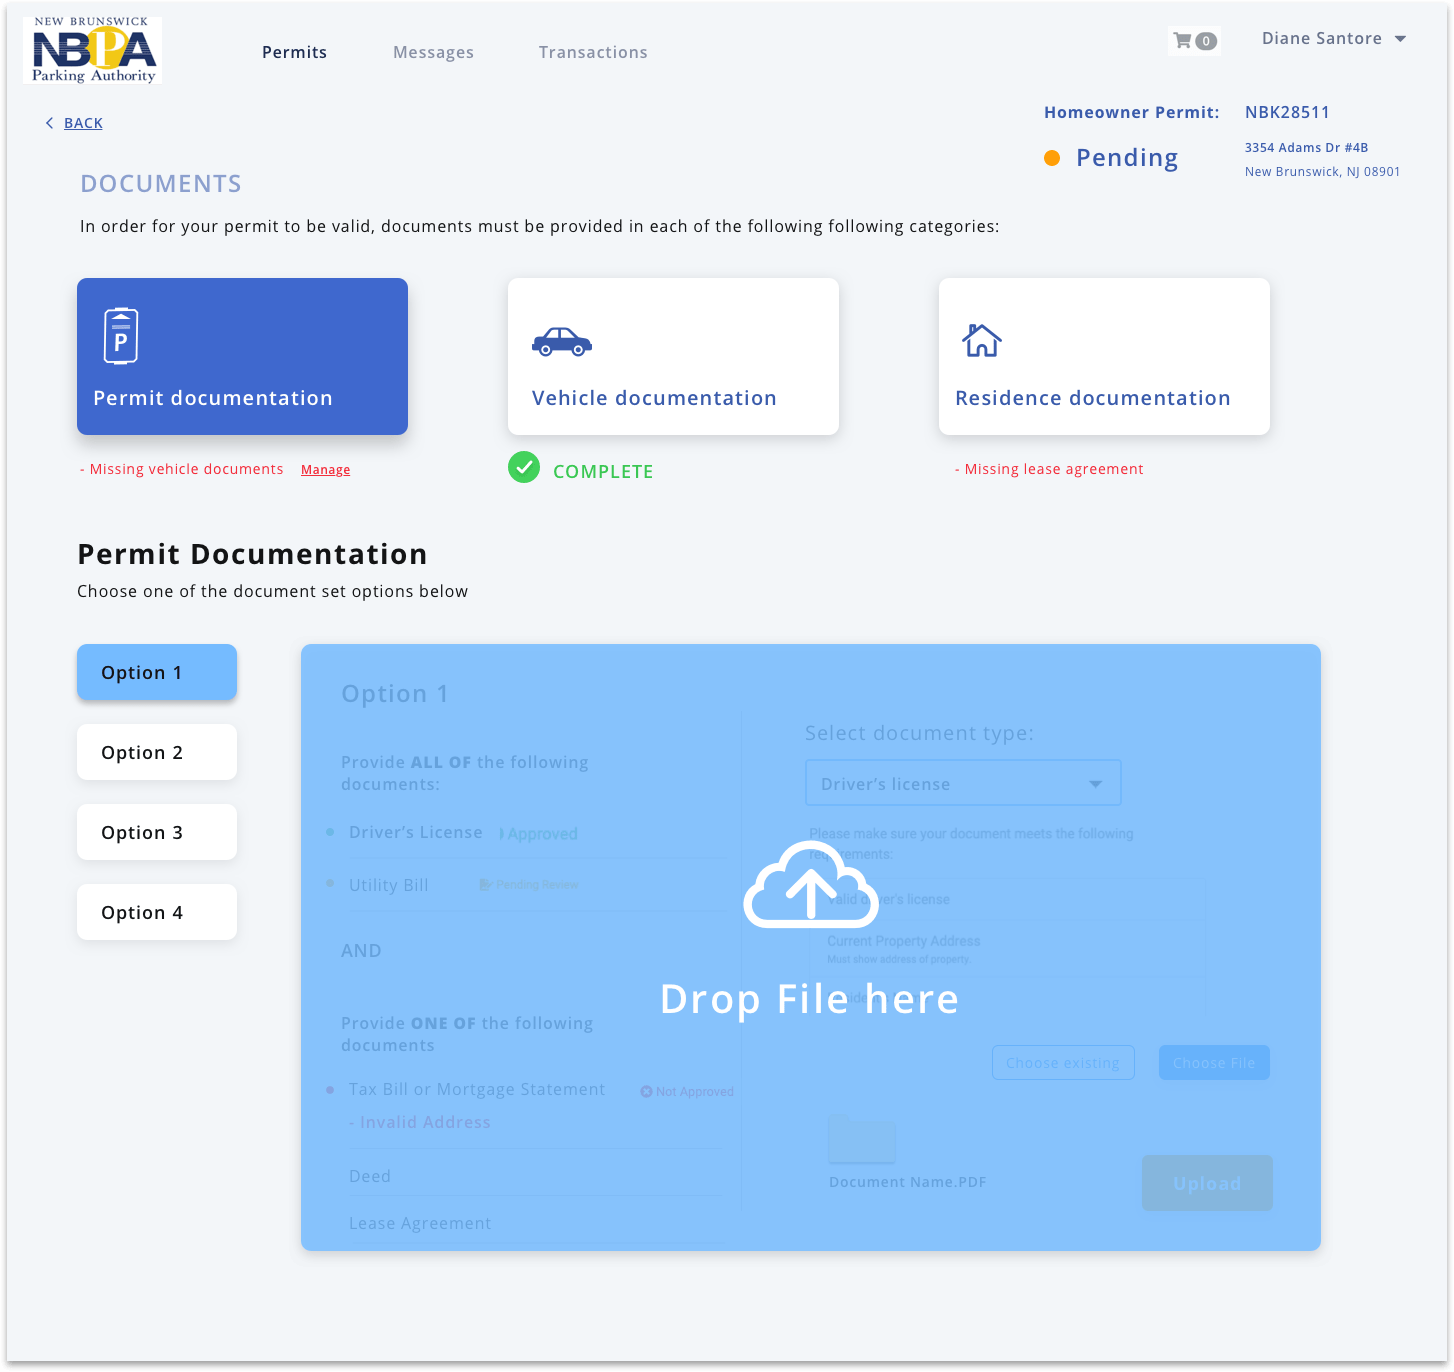
Task: Click the Manage link
Action: (x=325, y=469)
